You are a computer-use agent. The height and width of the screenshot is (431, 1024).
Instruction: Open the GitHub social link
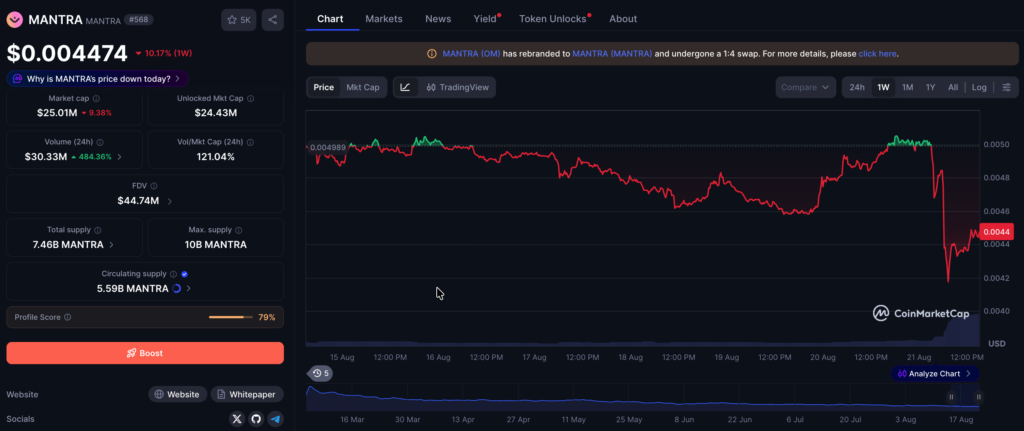[256, 419]
